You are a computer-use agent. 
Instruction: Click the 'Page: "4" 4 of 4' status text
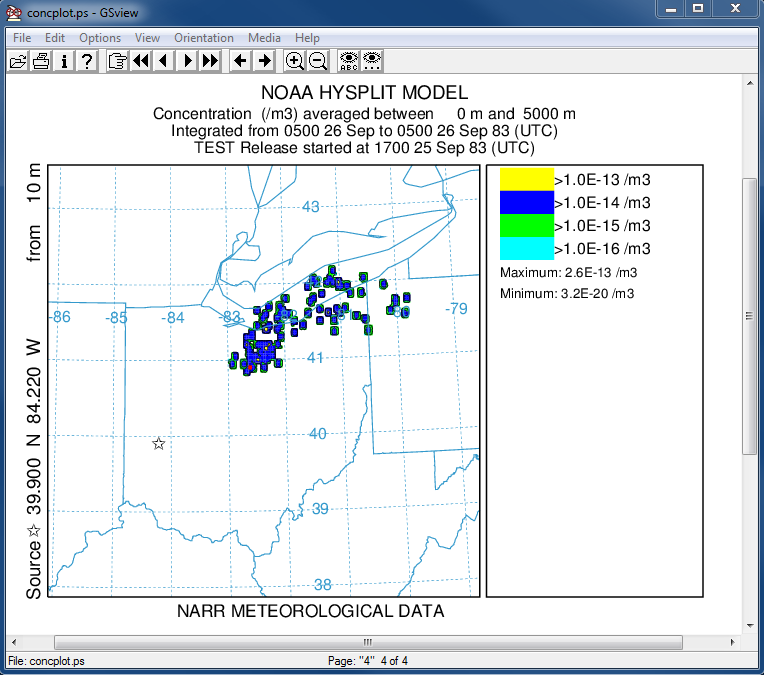click(368, 661)
